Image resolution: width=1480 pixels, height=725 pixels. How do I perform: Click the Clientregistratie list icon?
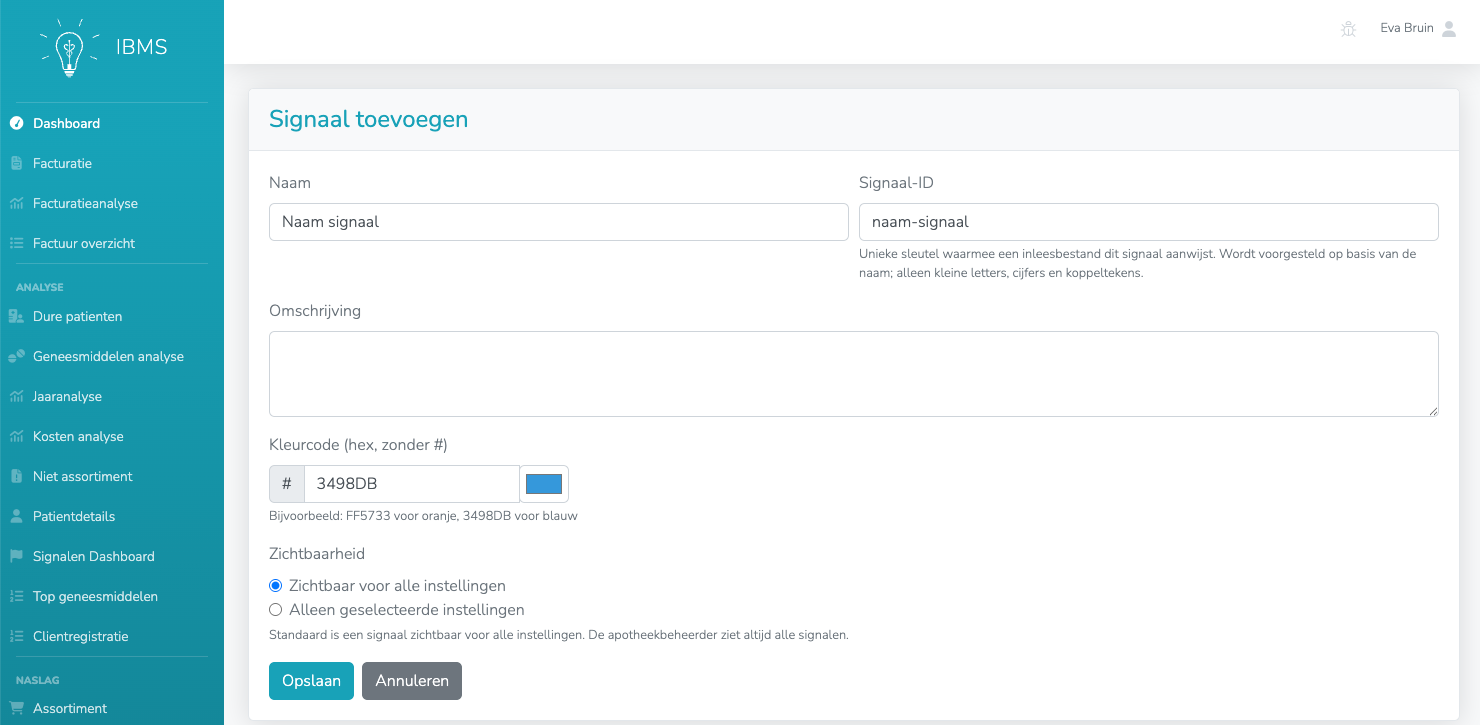coord(16,637)
